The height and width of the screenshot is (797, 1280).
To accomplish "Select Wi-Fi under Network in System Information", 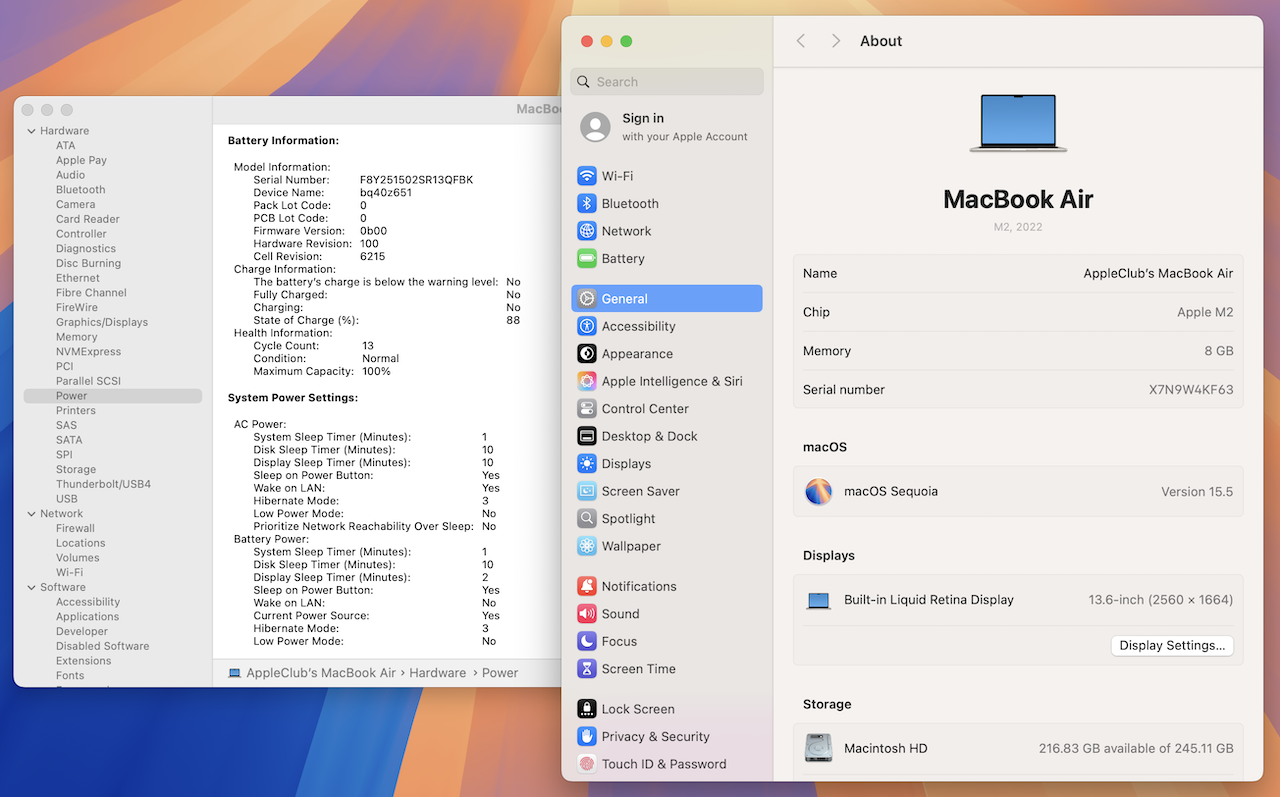I will (70, 573).
